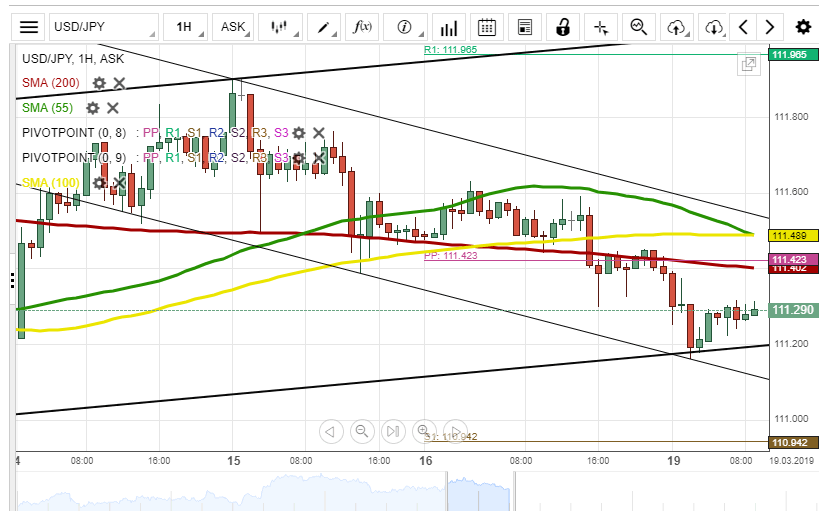Click the day 15 time-axis label
Image resolution: width=827 pixels, height=517 pixels.
(234, 461)
